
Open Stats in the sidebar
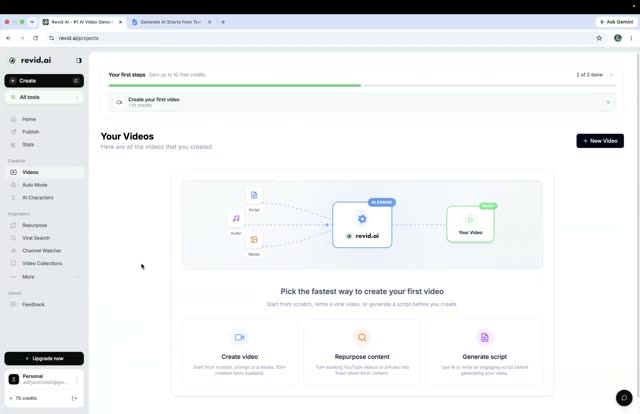point(28,145)
